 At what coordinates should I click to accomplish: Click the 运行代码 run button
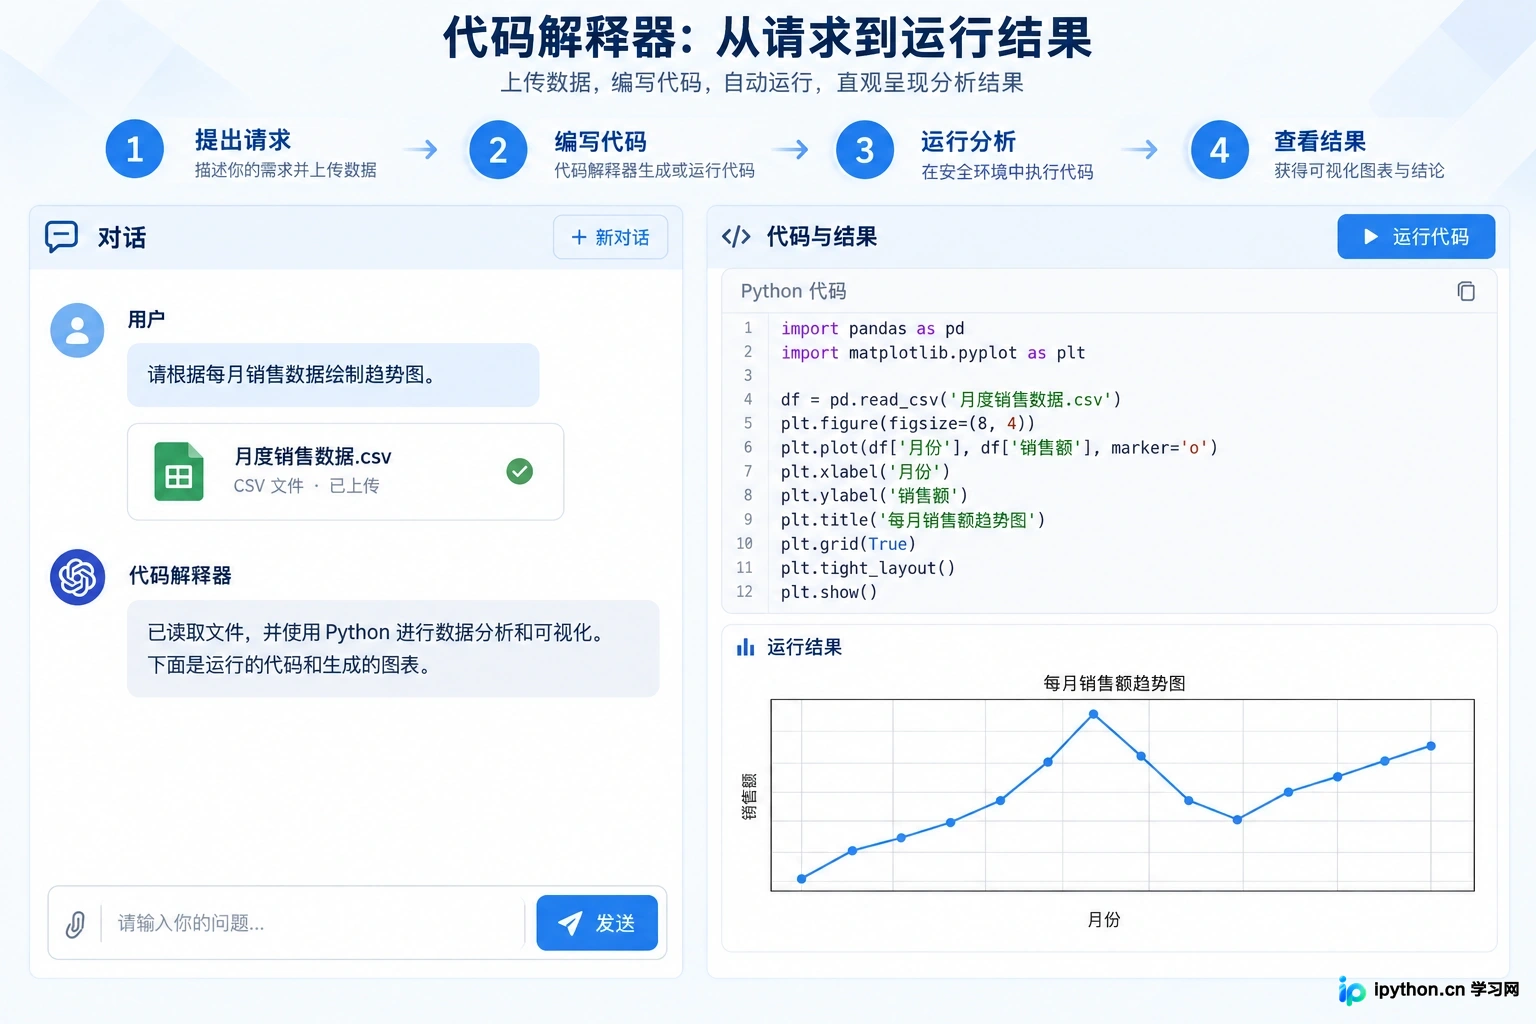point(1416,236)
